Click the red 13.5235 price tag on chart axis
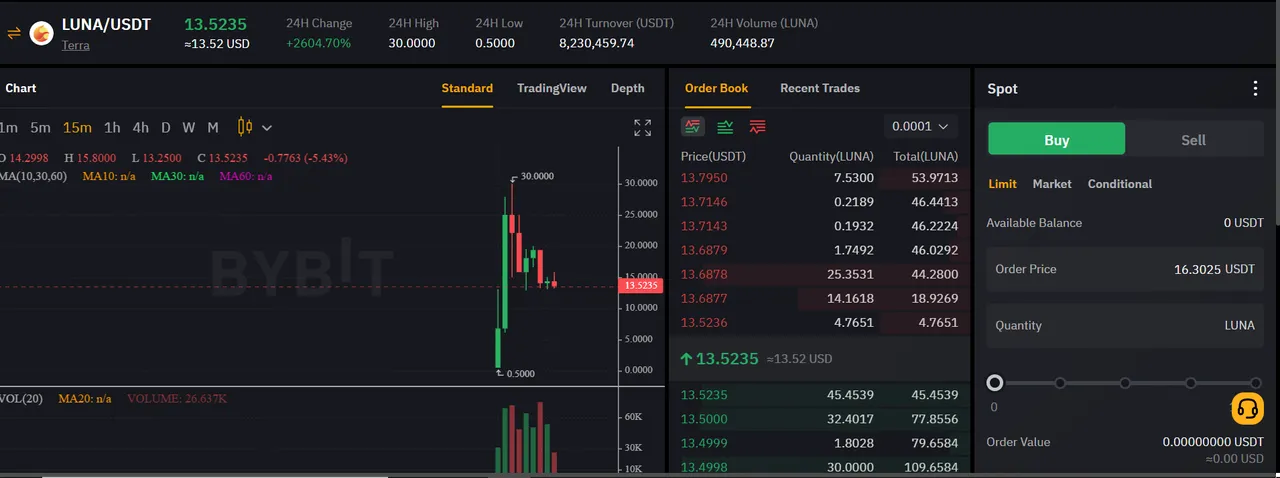Viewport: 1280px width, 478px height. (641, 286)
